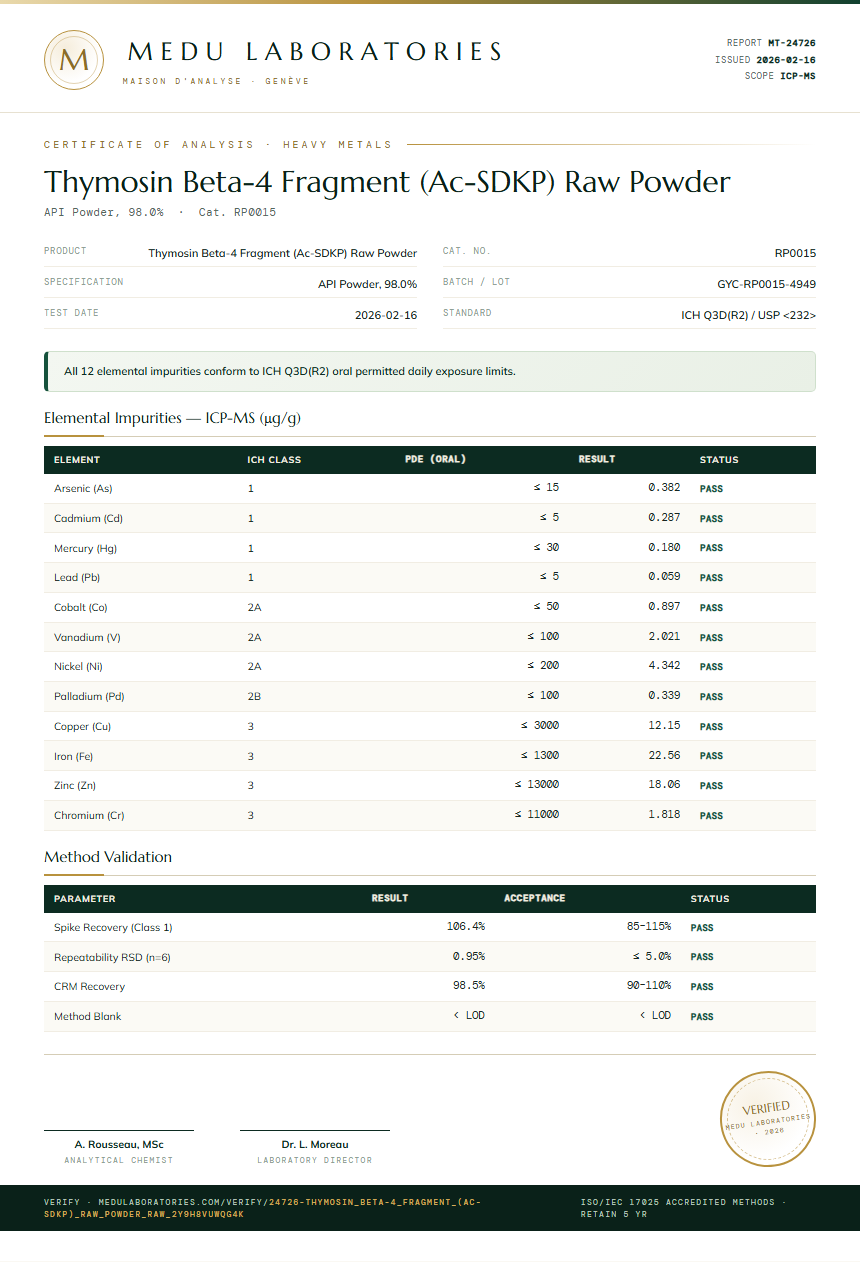Click the Vanadium result 2.021

pos(664,637)
